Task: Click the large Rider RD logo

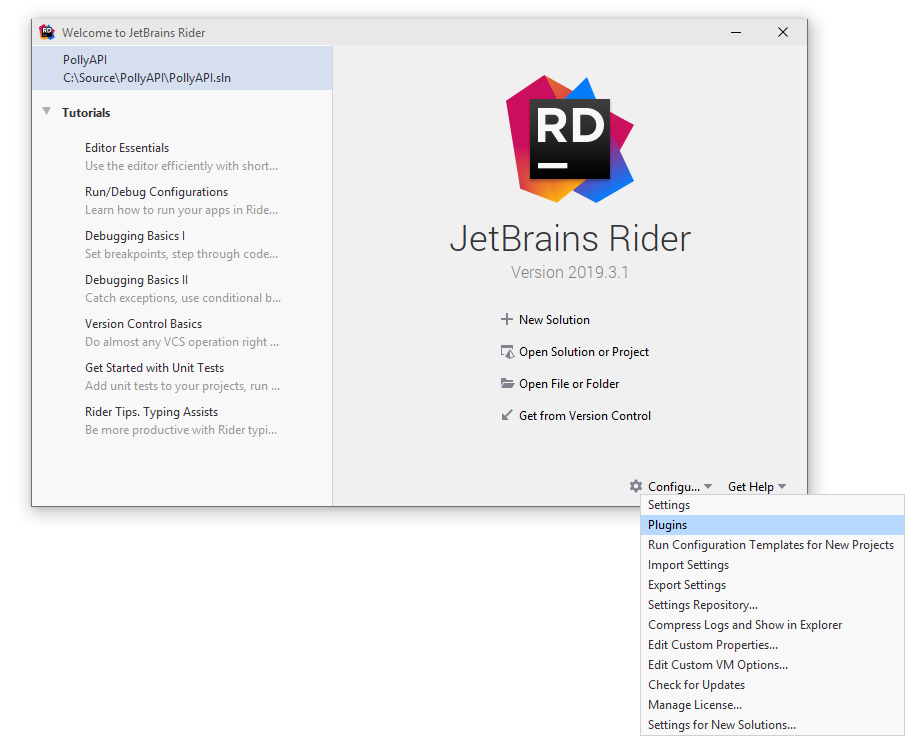Action: 570,138
